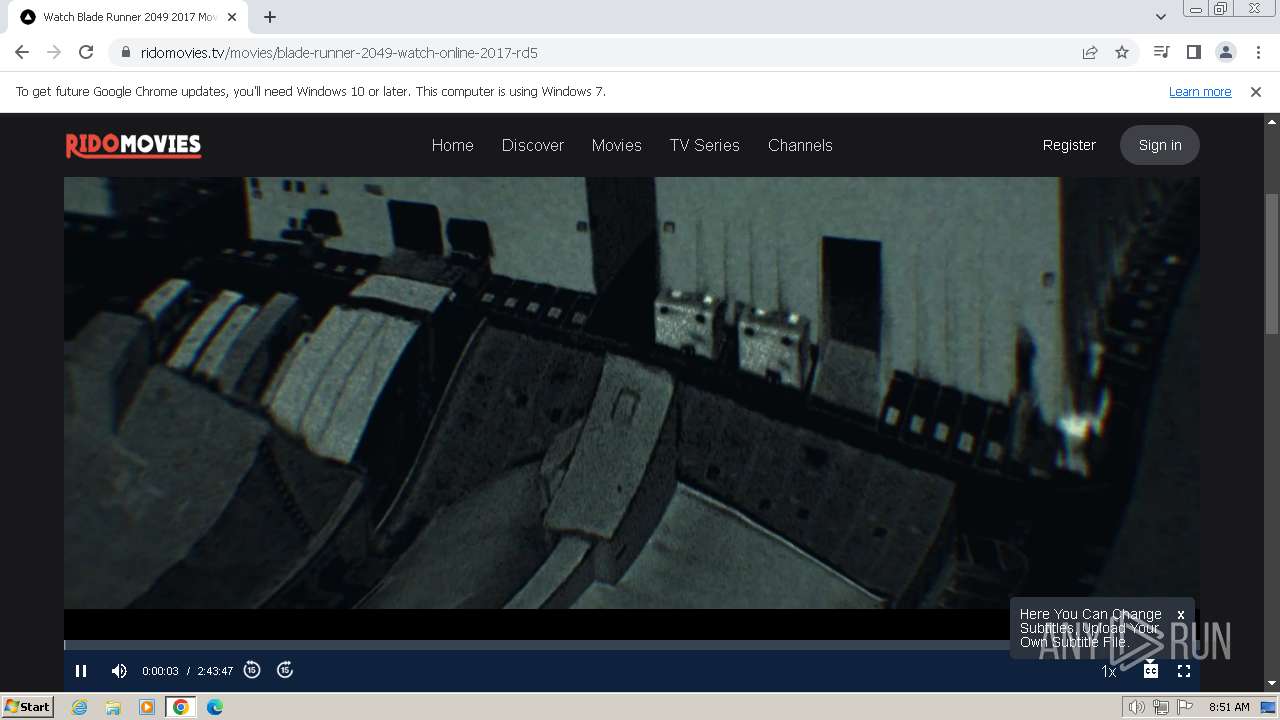Open a new browser tab
This screenshot has width=1280, height=720.
[x=270, y=17]
